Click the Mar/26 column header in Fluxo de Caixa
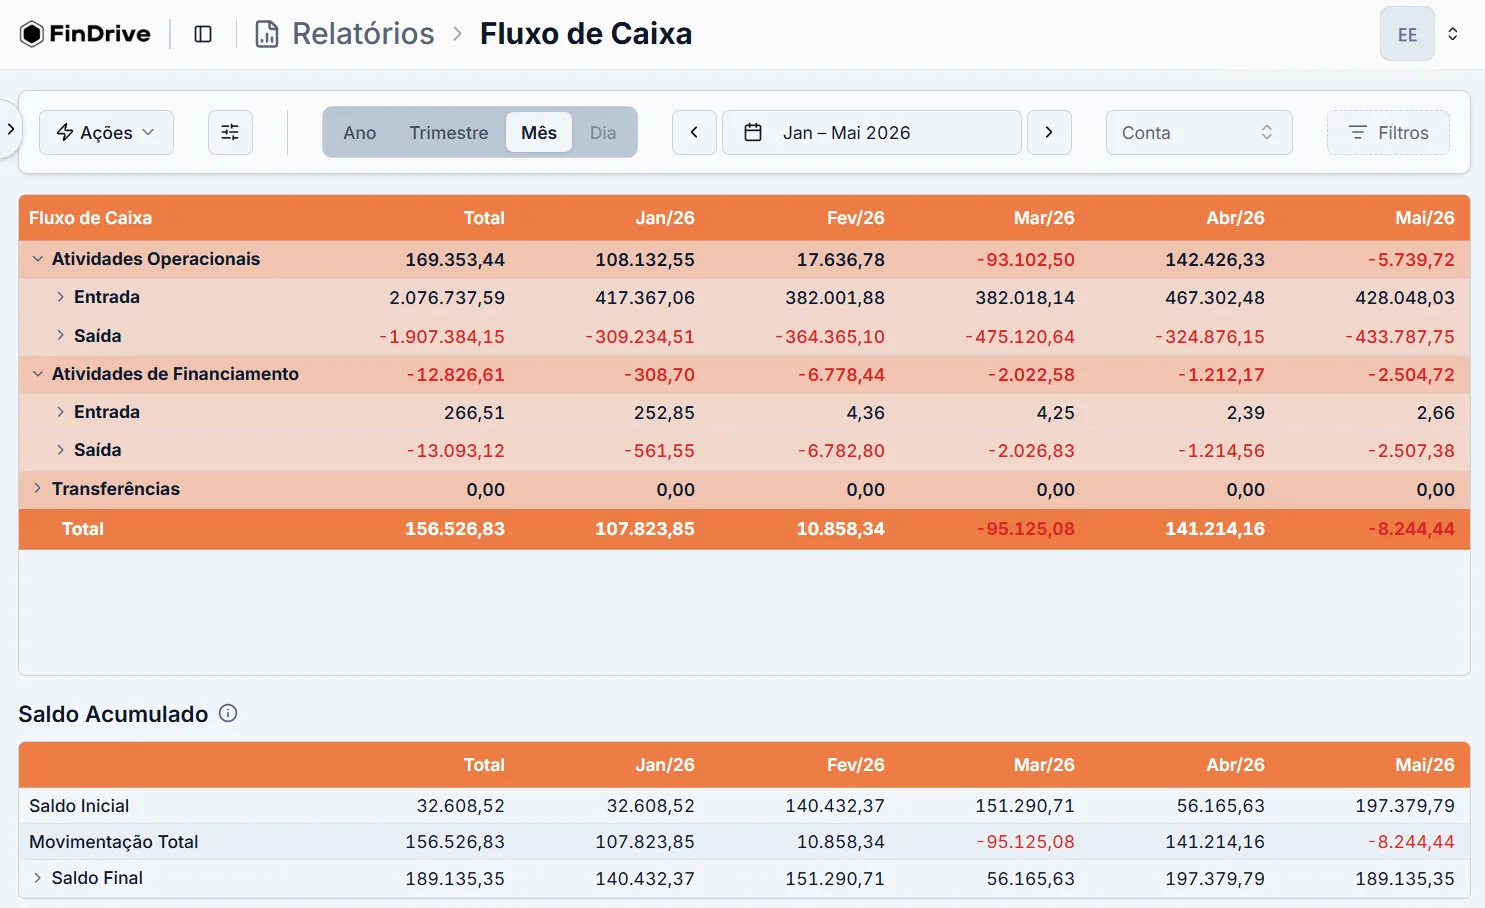The width and height of the screenshot is (1485, 908). pos(1044,218)
